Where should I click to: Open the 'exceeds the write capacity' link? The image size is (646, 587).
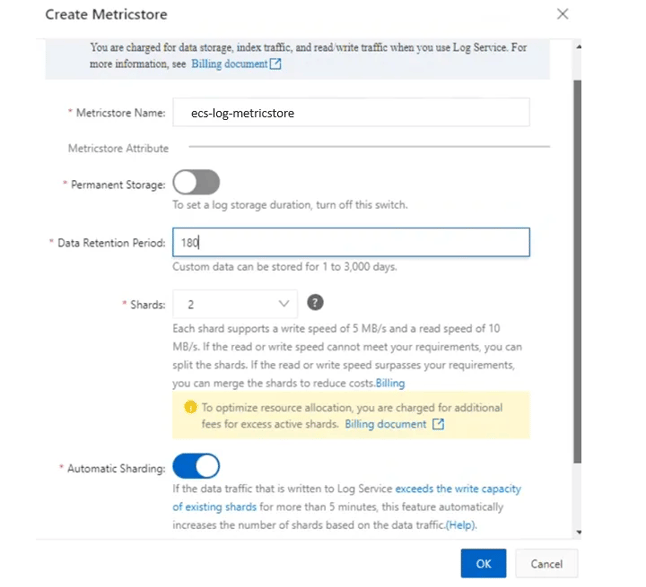tap(458, 489)
